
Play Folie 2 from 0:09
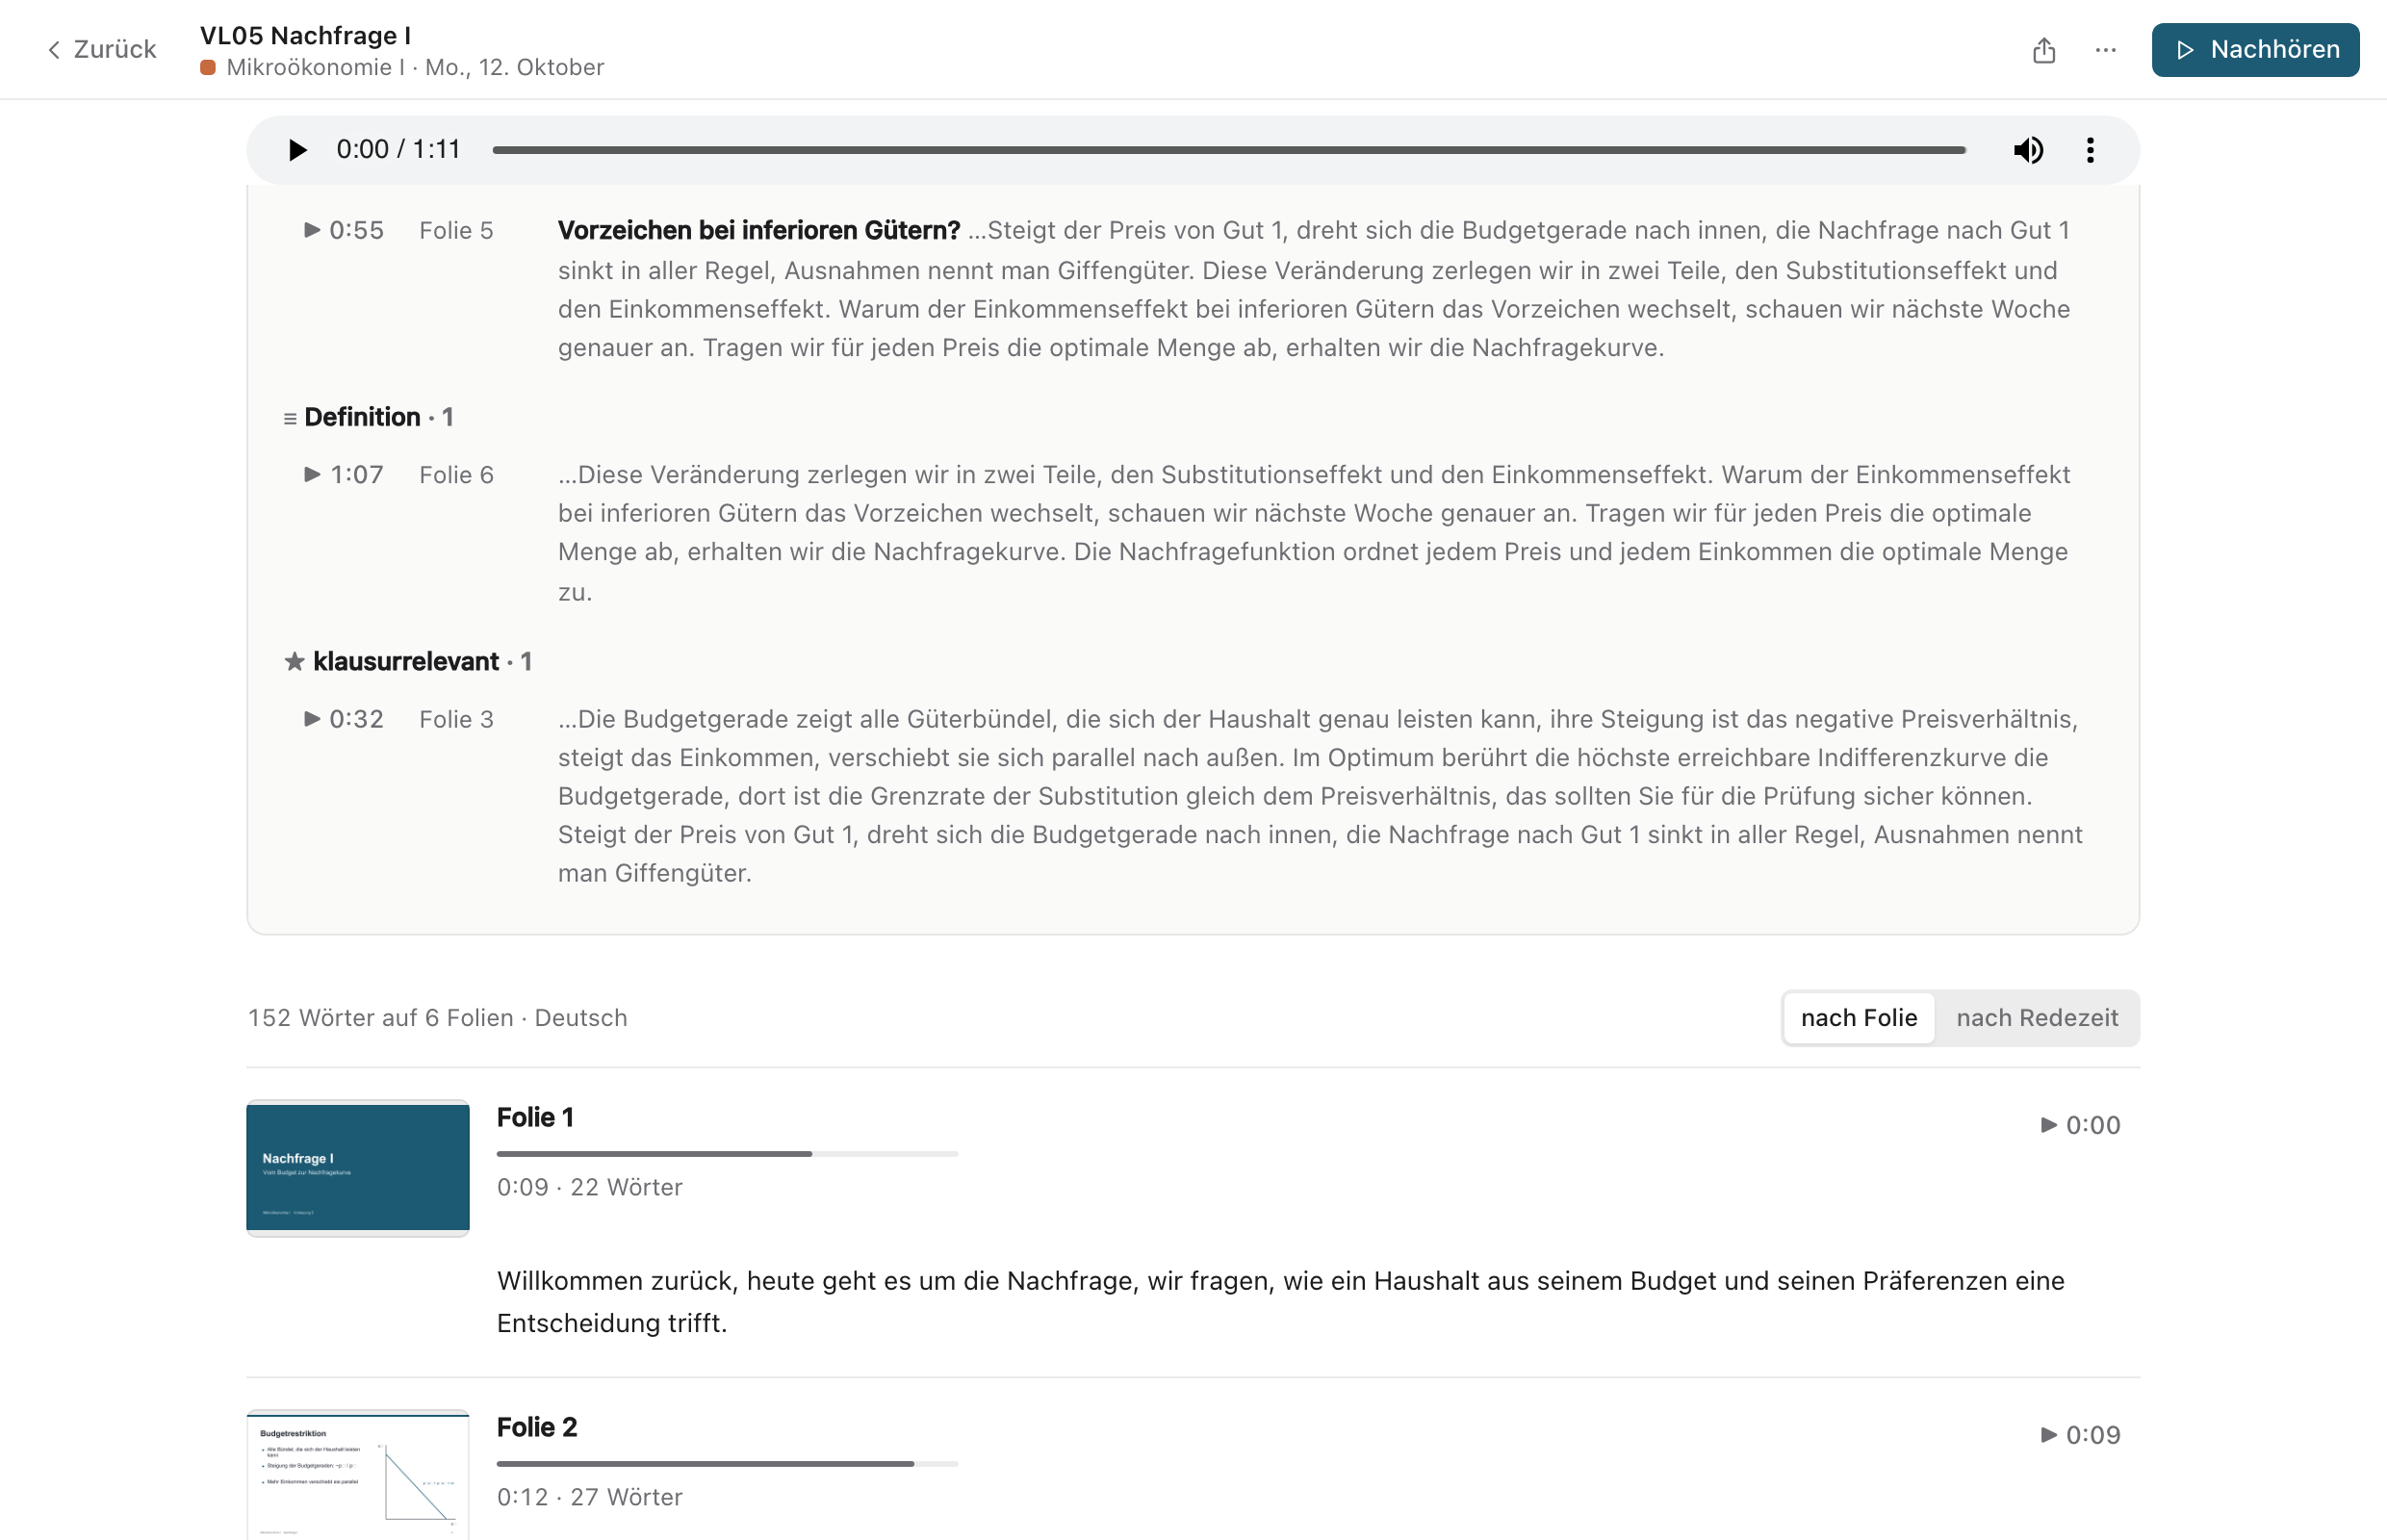(x=2080, y=1435)
